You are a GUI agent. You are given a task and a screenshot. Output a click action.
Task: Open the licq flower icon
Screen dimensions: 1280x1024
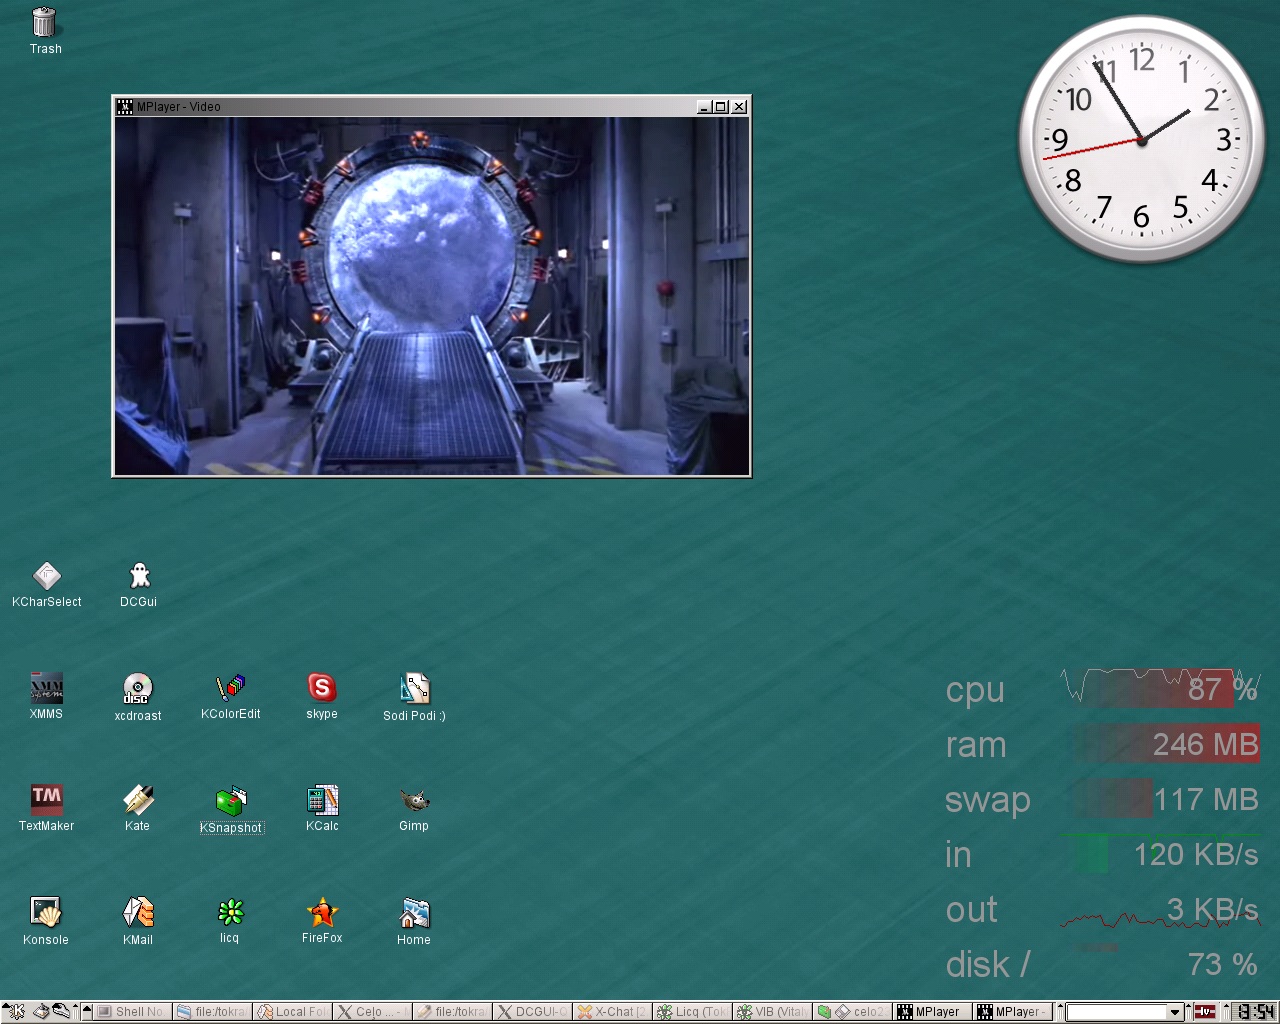pos(230,920)
